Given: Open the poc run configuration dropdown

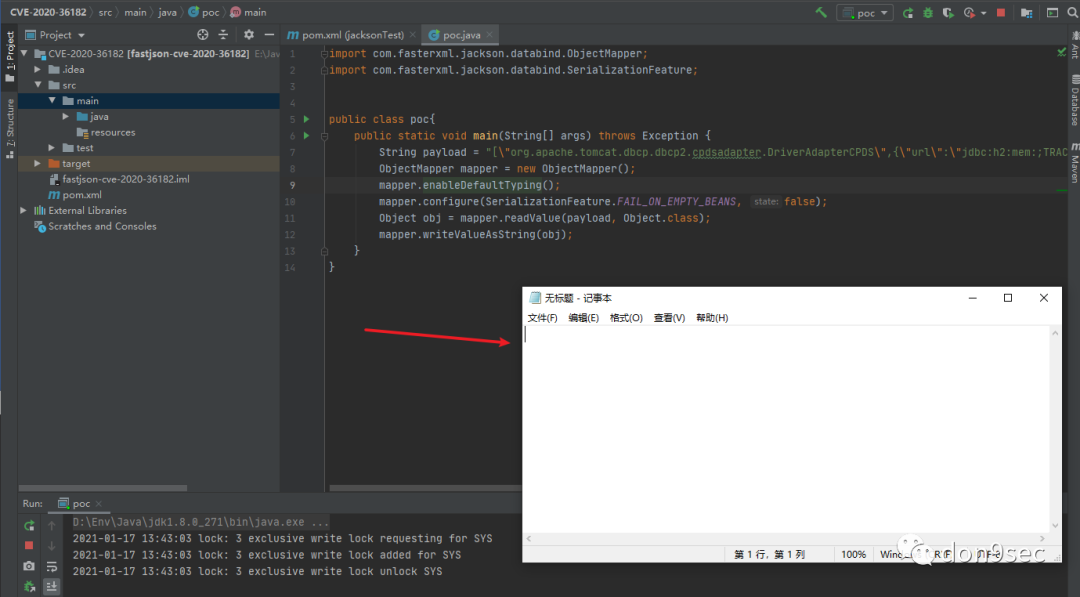Looking at the screenshot, I should (x=865, y=12).
